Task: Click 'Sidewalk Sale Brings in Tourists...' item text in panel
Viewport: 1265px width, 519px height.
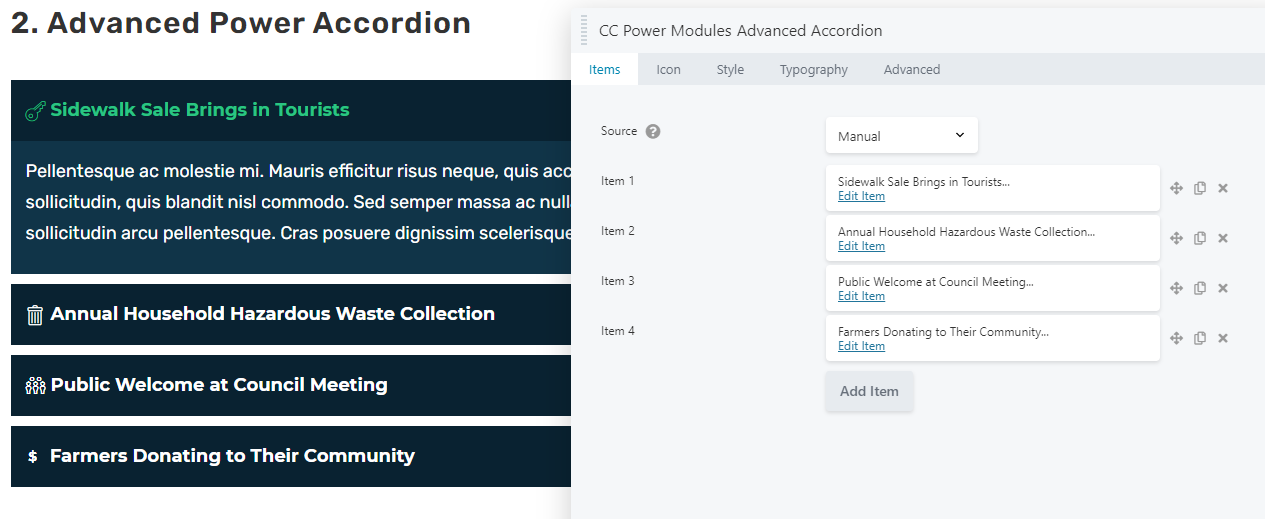Action: (924, 182)
